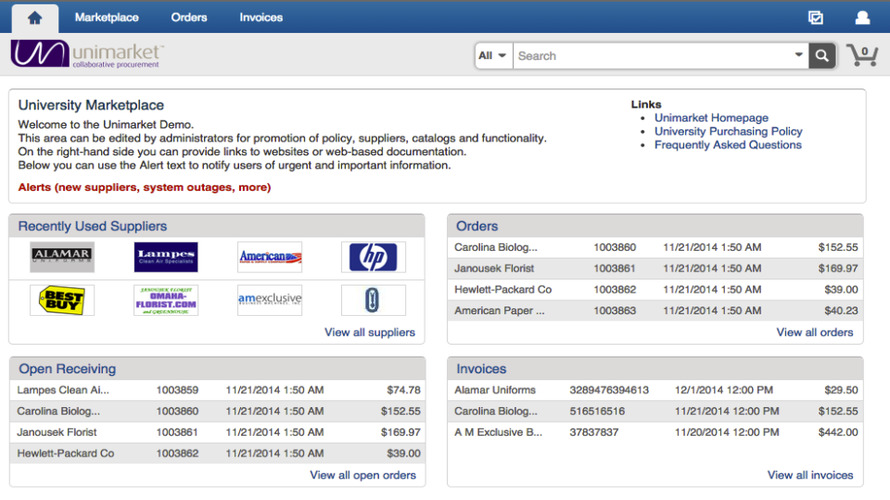Viewport: 890px width, 500px height.
Task: Click the Invoices panel heading
Action: coord(481,369)
